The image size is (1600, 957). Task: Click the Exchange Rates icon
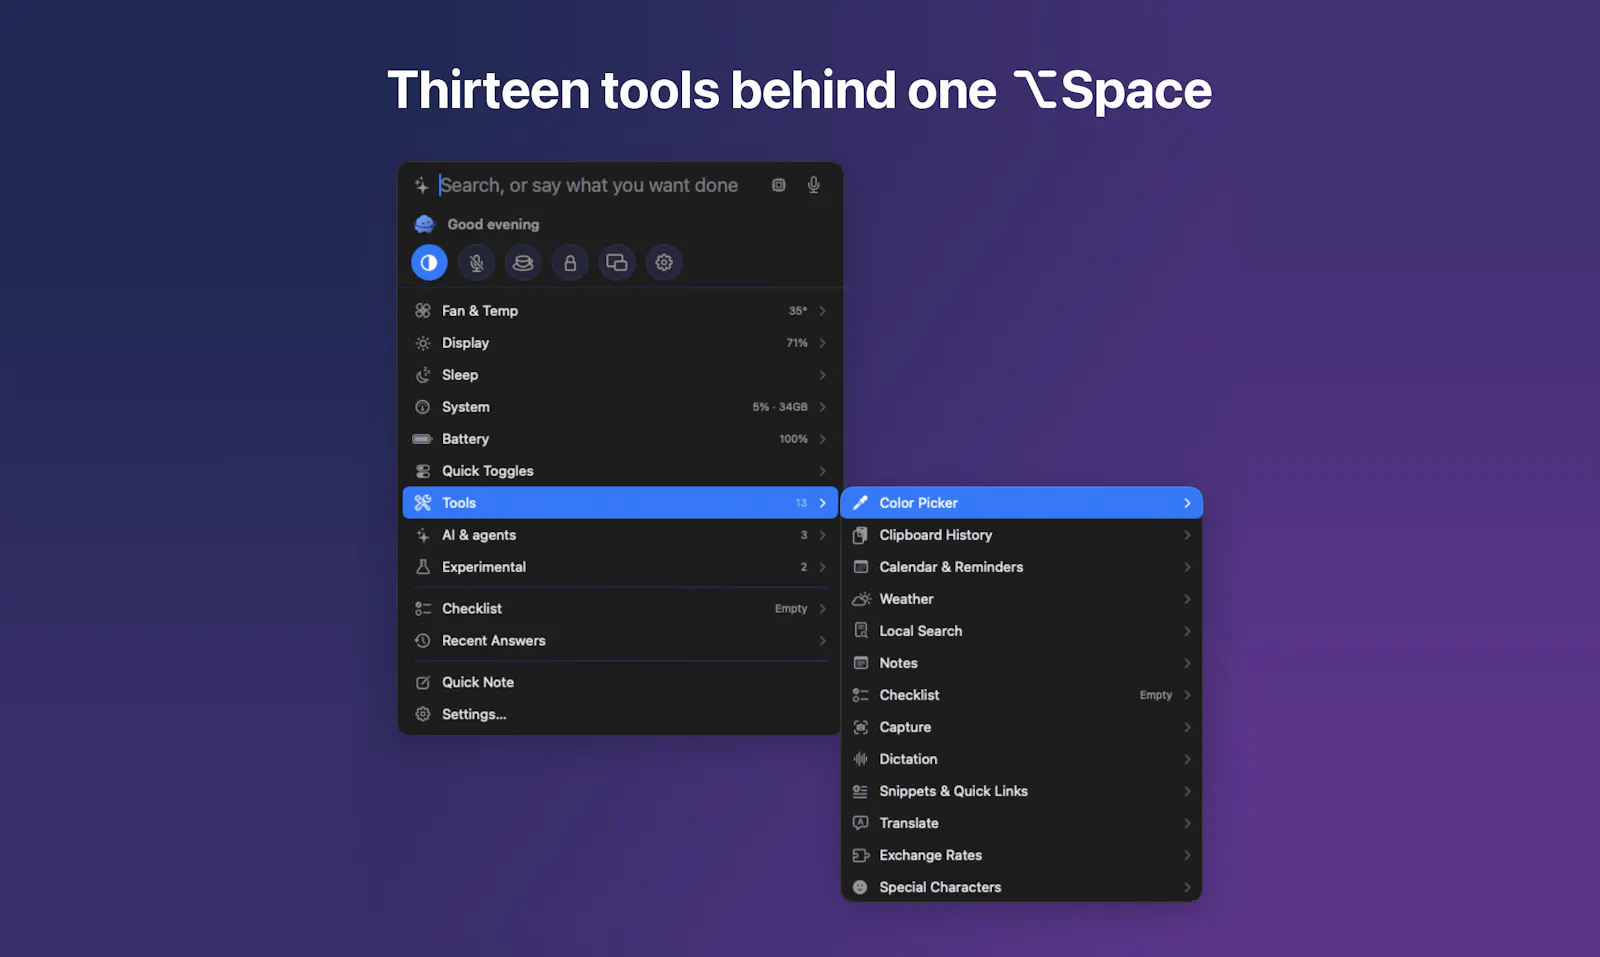tap(860, 855)
